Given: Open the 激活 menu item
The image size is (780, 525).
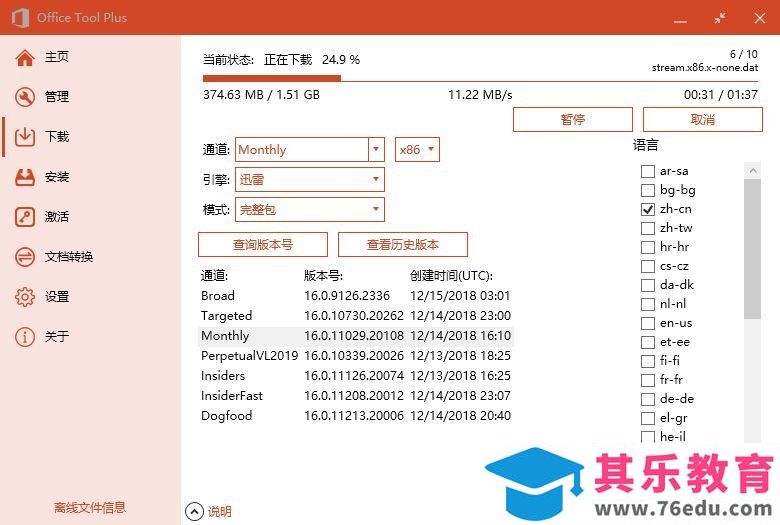Looking at the screenshot, I should coord(56,216).
